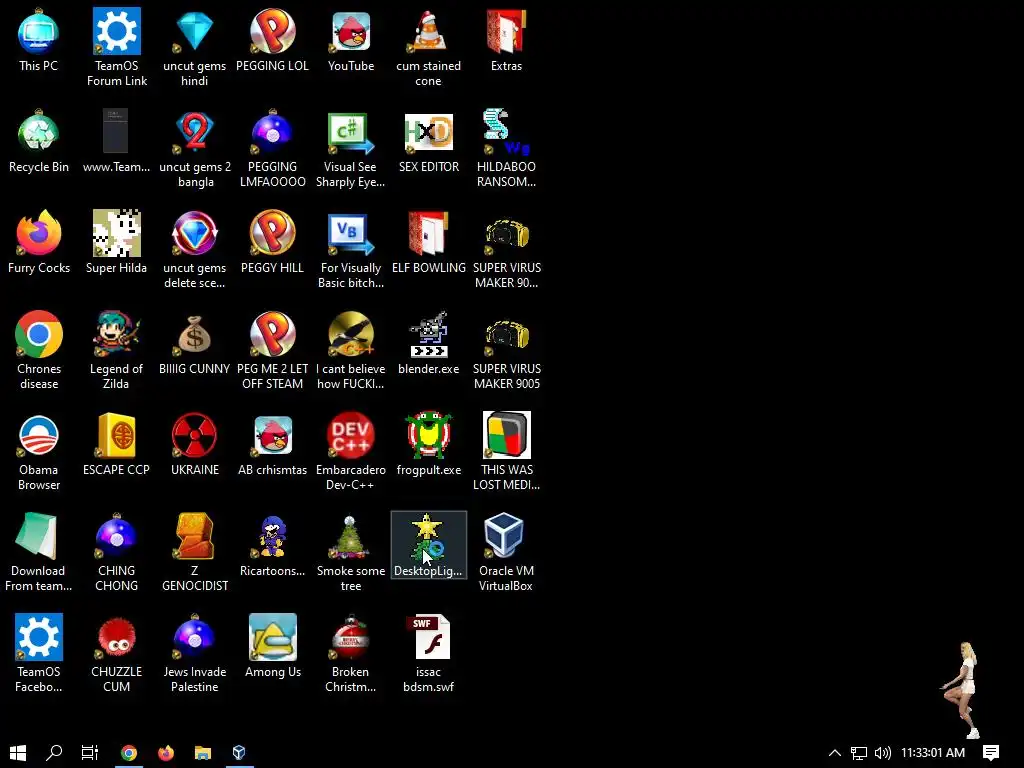Open the Action Center notifications icon
This screenshot has height=768, width=1024.
[991, 753]
